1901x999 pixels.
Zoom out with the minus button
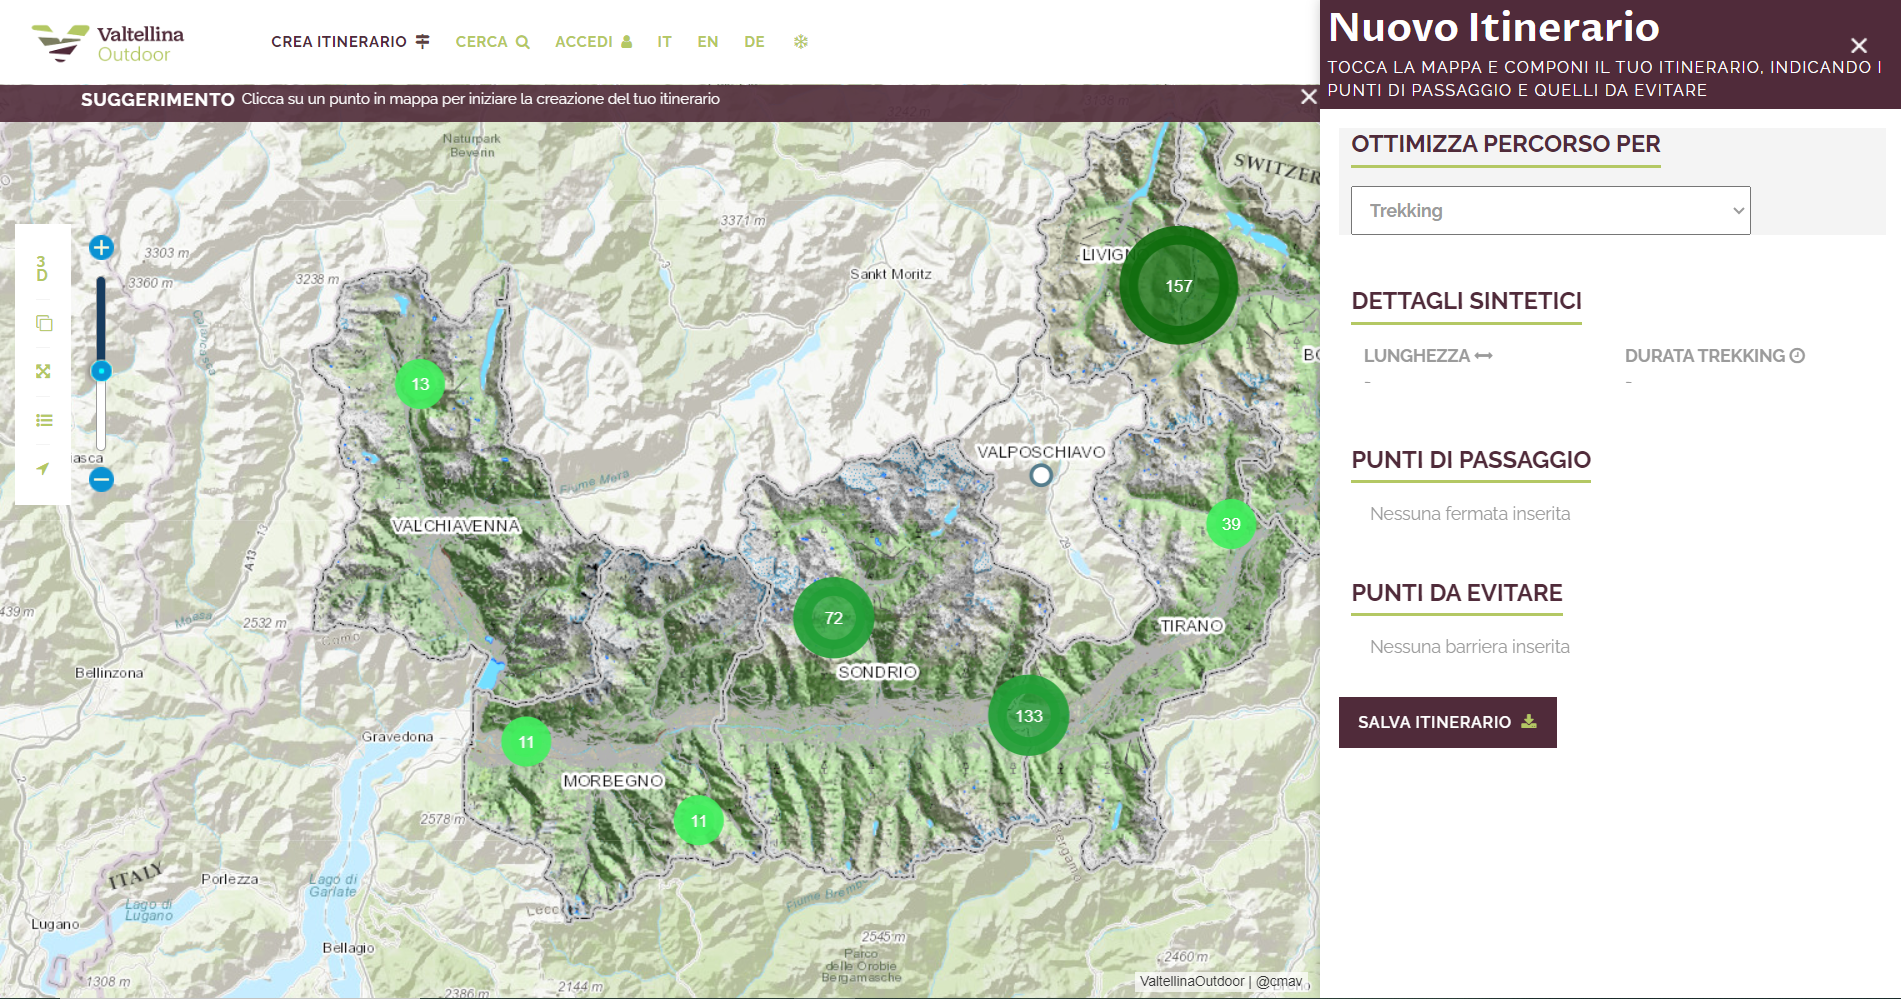101,480
